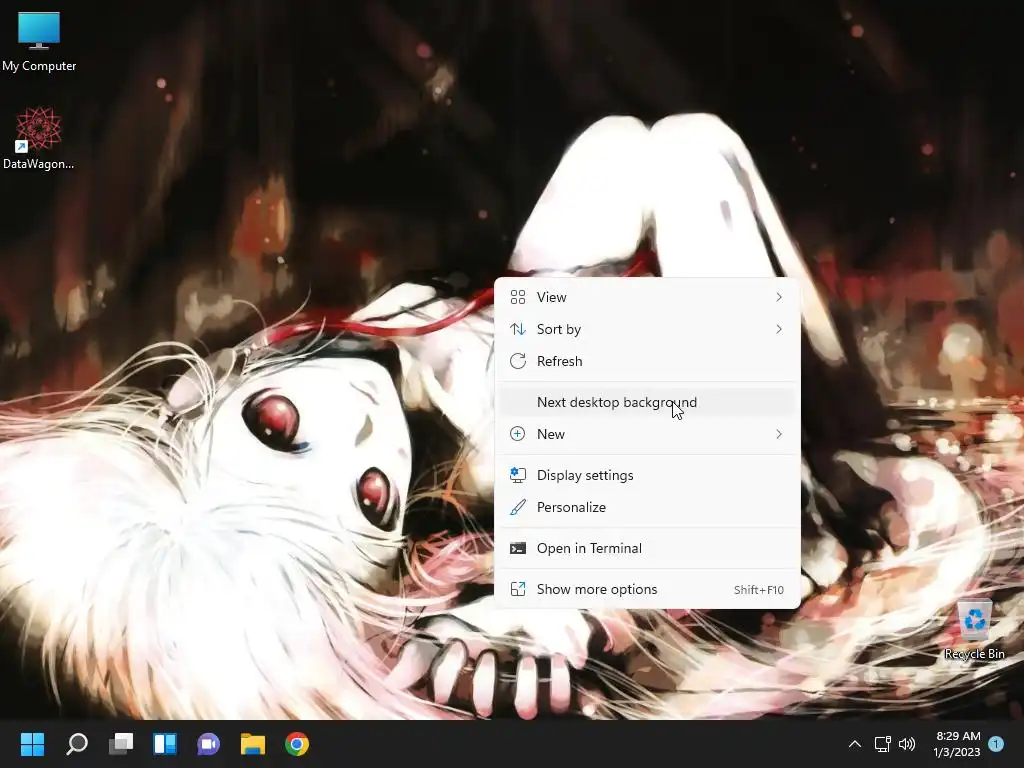Open the Widgets taskbar icon

click(x=165, y=744)
